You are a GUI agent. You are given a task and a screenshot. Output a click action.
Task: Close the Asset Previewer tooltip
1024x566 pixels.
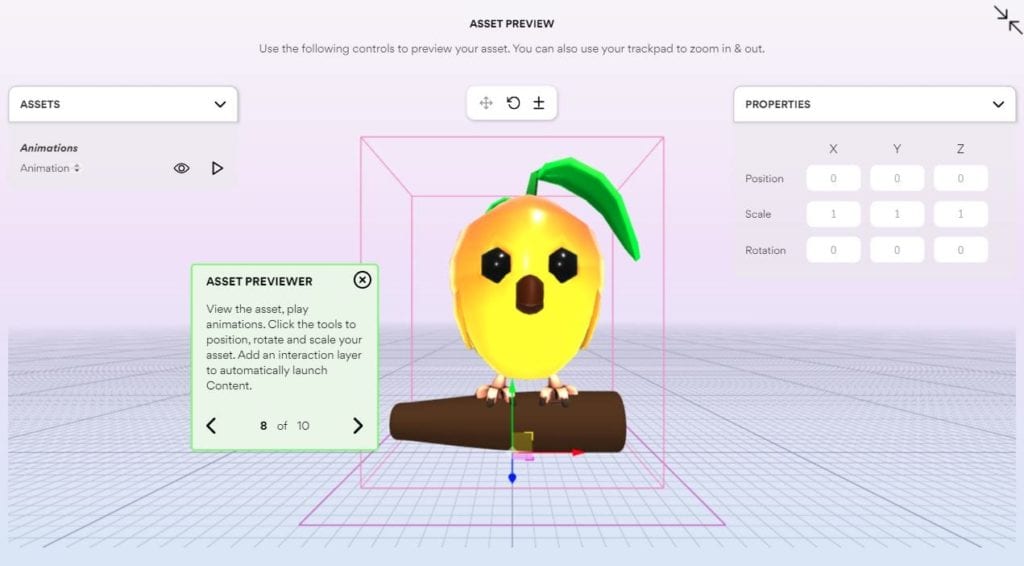pos(362,280)
